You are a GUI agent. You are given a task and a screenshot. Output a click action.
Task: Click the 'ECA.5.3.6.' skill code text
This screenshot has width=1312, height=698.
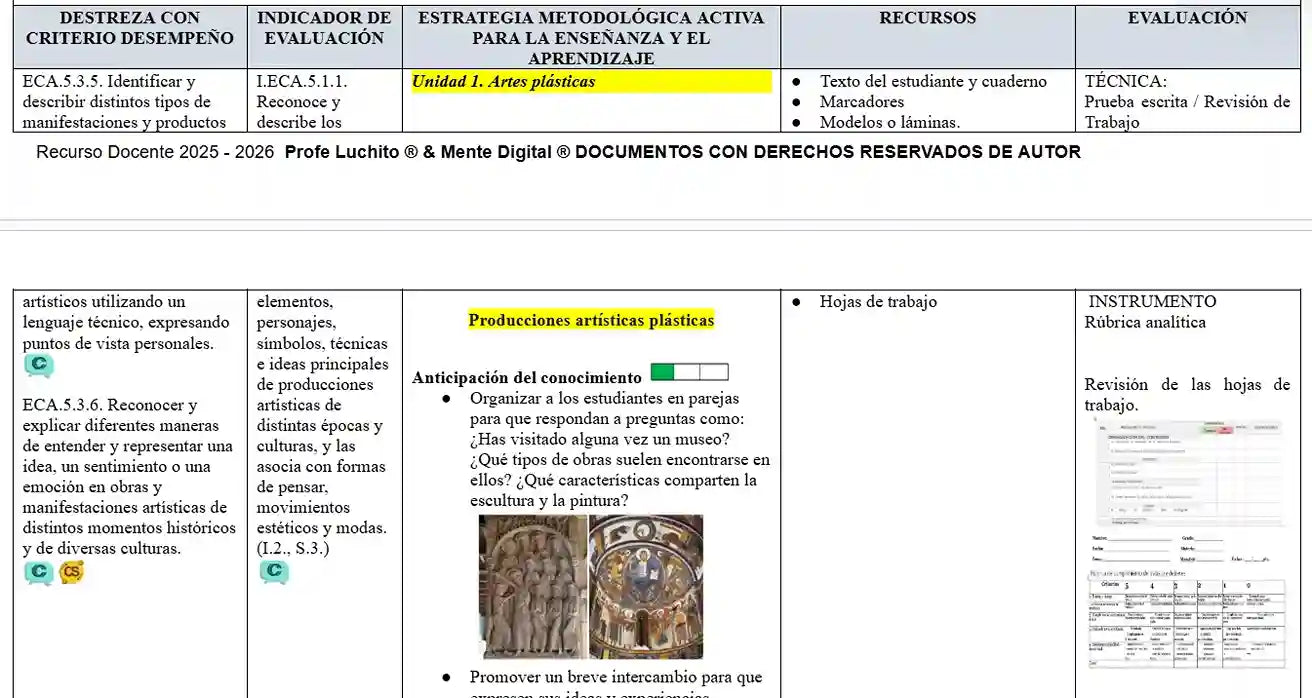(62, 405)
